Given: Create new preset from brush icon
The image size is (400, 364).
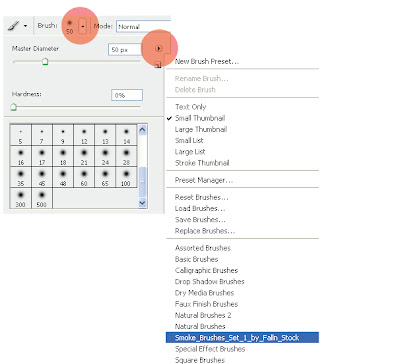Looking at the screenshot, I should click(158, 65).
